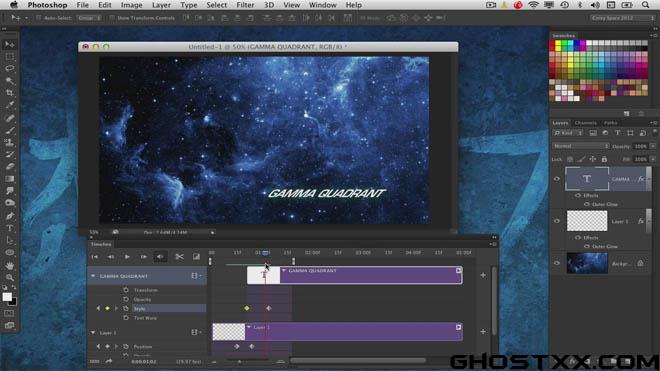This screenshot has width=660, height=371.
Task: Select the Magic Wand tool
Action: click(10, 80)
